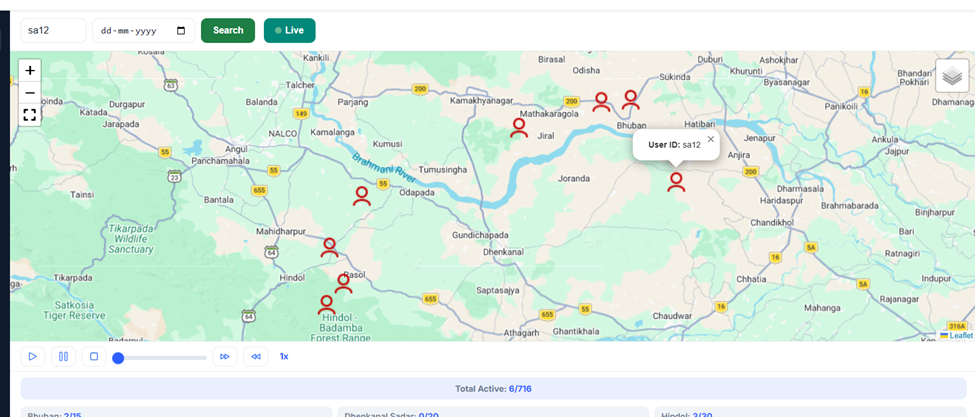Click the user marker below the sa12 popup
This screenshot has width=975, height=417.
676,182
